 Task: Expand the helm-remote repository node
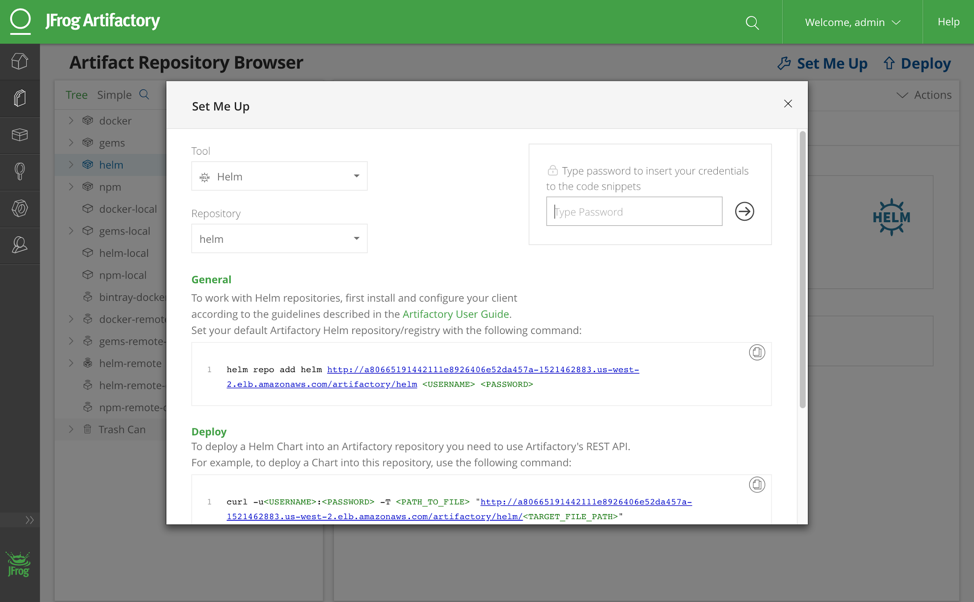71,363
